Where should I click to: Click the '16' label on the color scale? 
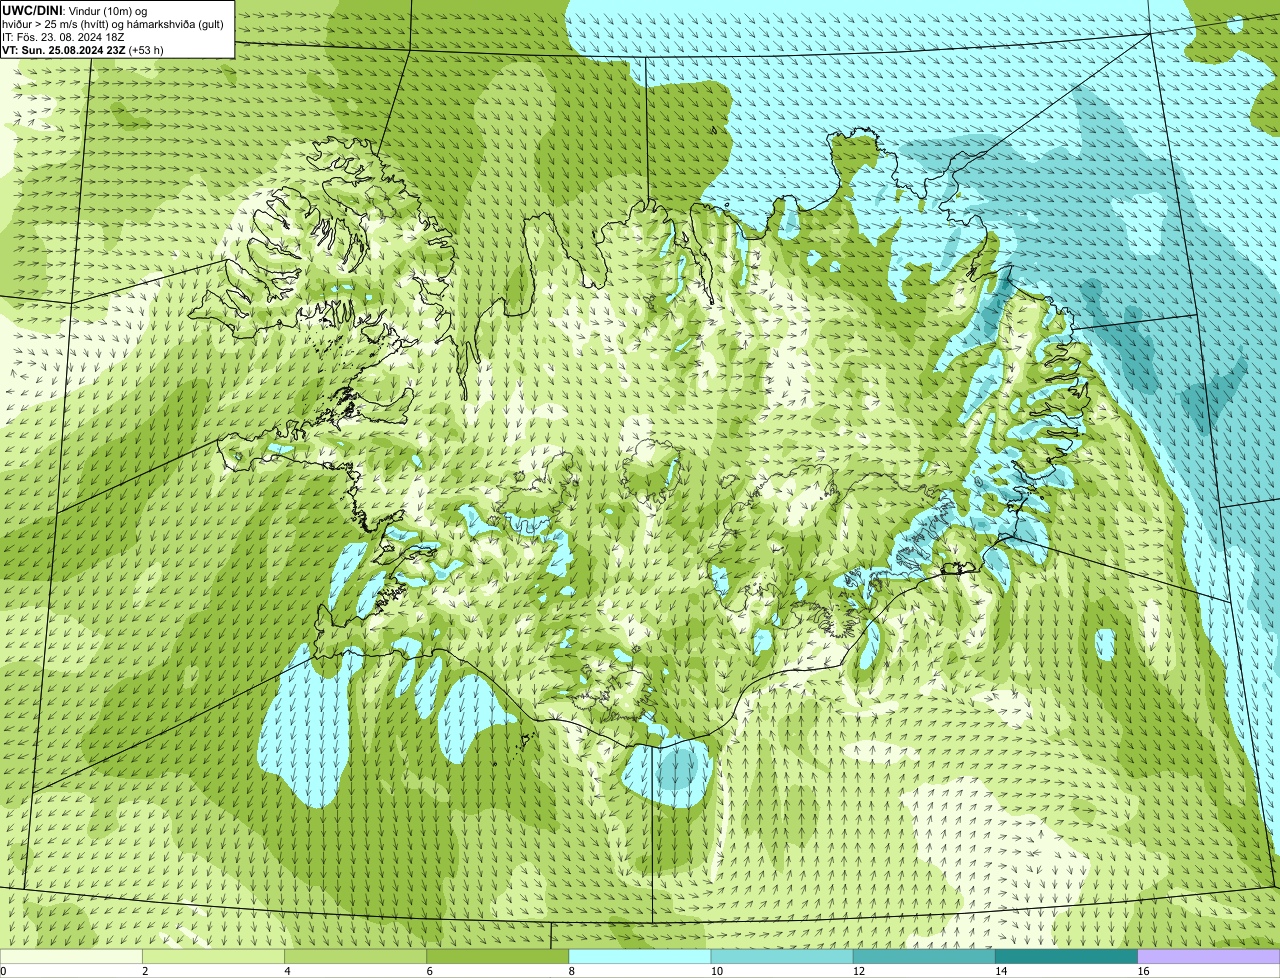[1143, 971]
